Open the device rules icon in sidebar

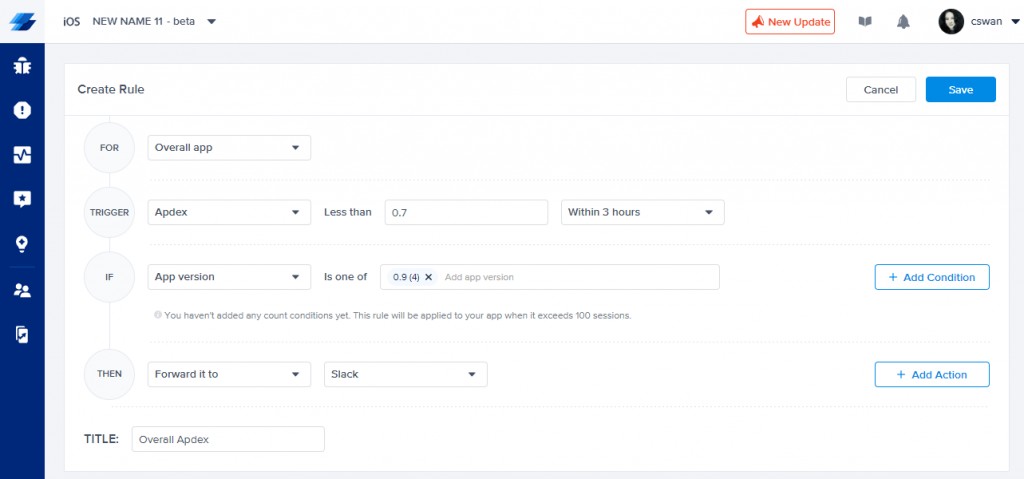pyautogui.click(x=22, y=335)
